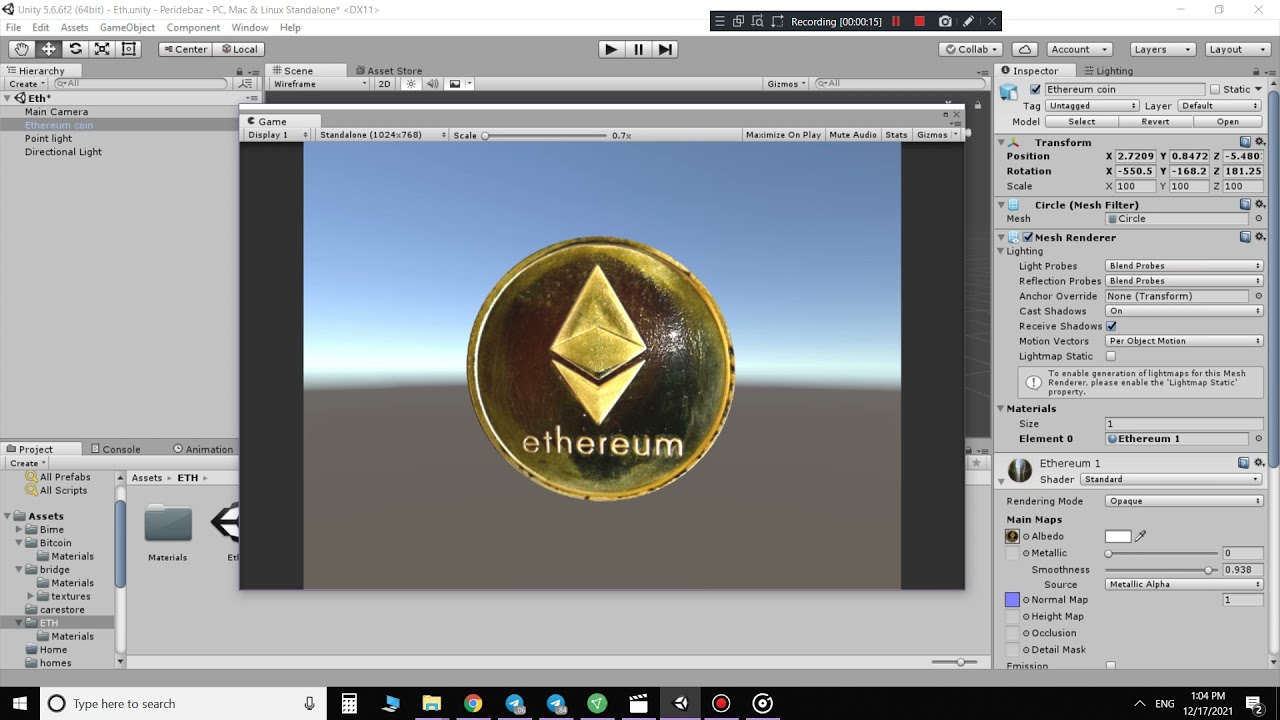Take a snapshot with recorder camera icon
The height and width of the screenshot is (720, 1280).
(945, 21)
